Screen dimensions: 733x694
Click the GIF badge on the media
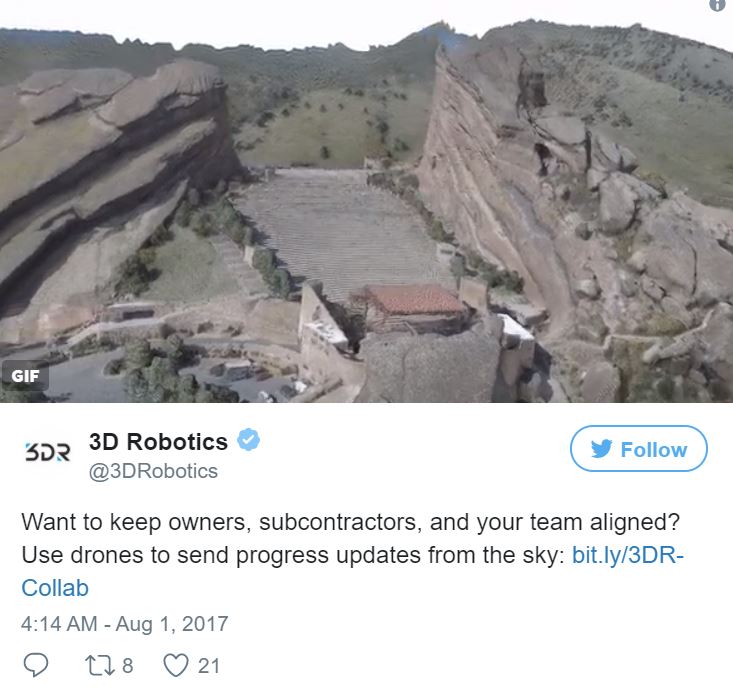click(25, 376)
